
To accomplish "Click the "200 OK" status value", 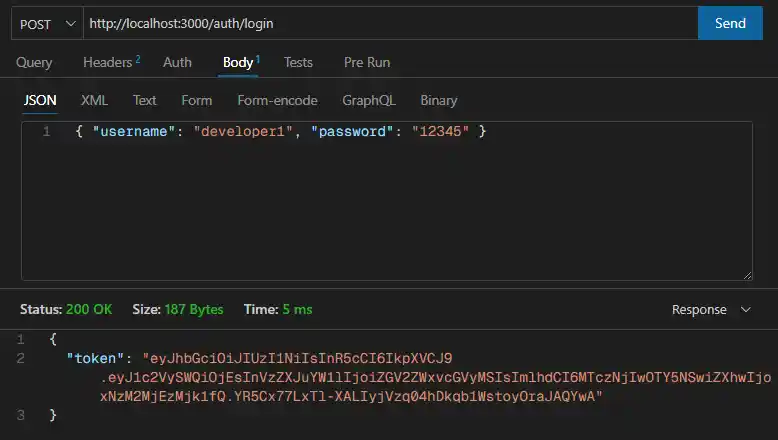I will 89,310.
